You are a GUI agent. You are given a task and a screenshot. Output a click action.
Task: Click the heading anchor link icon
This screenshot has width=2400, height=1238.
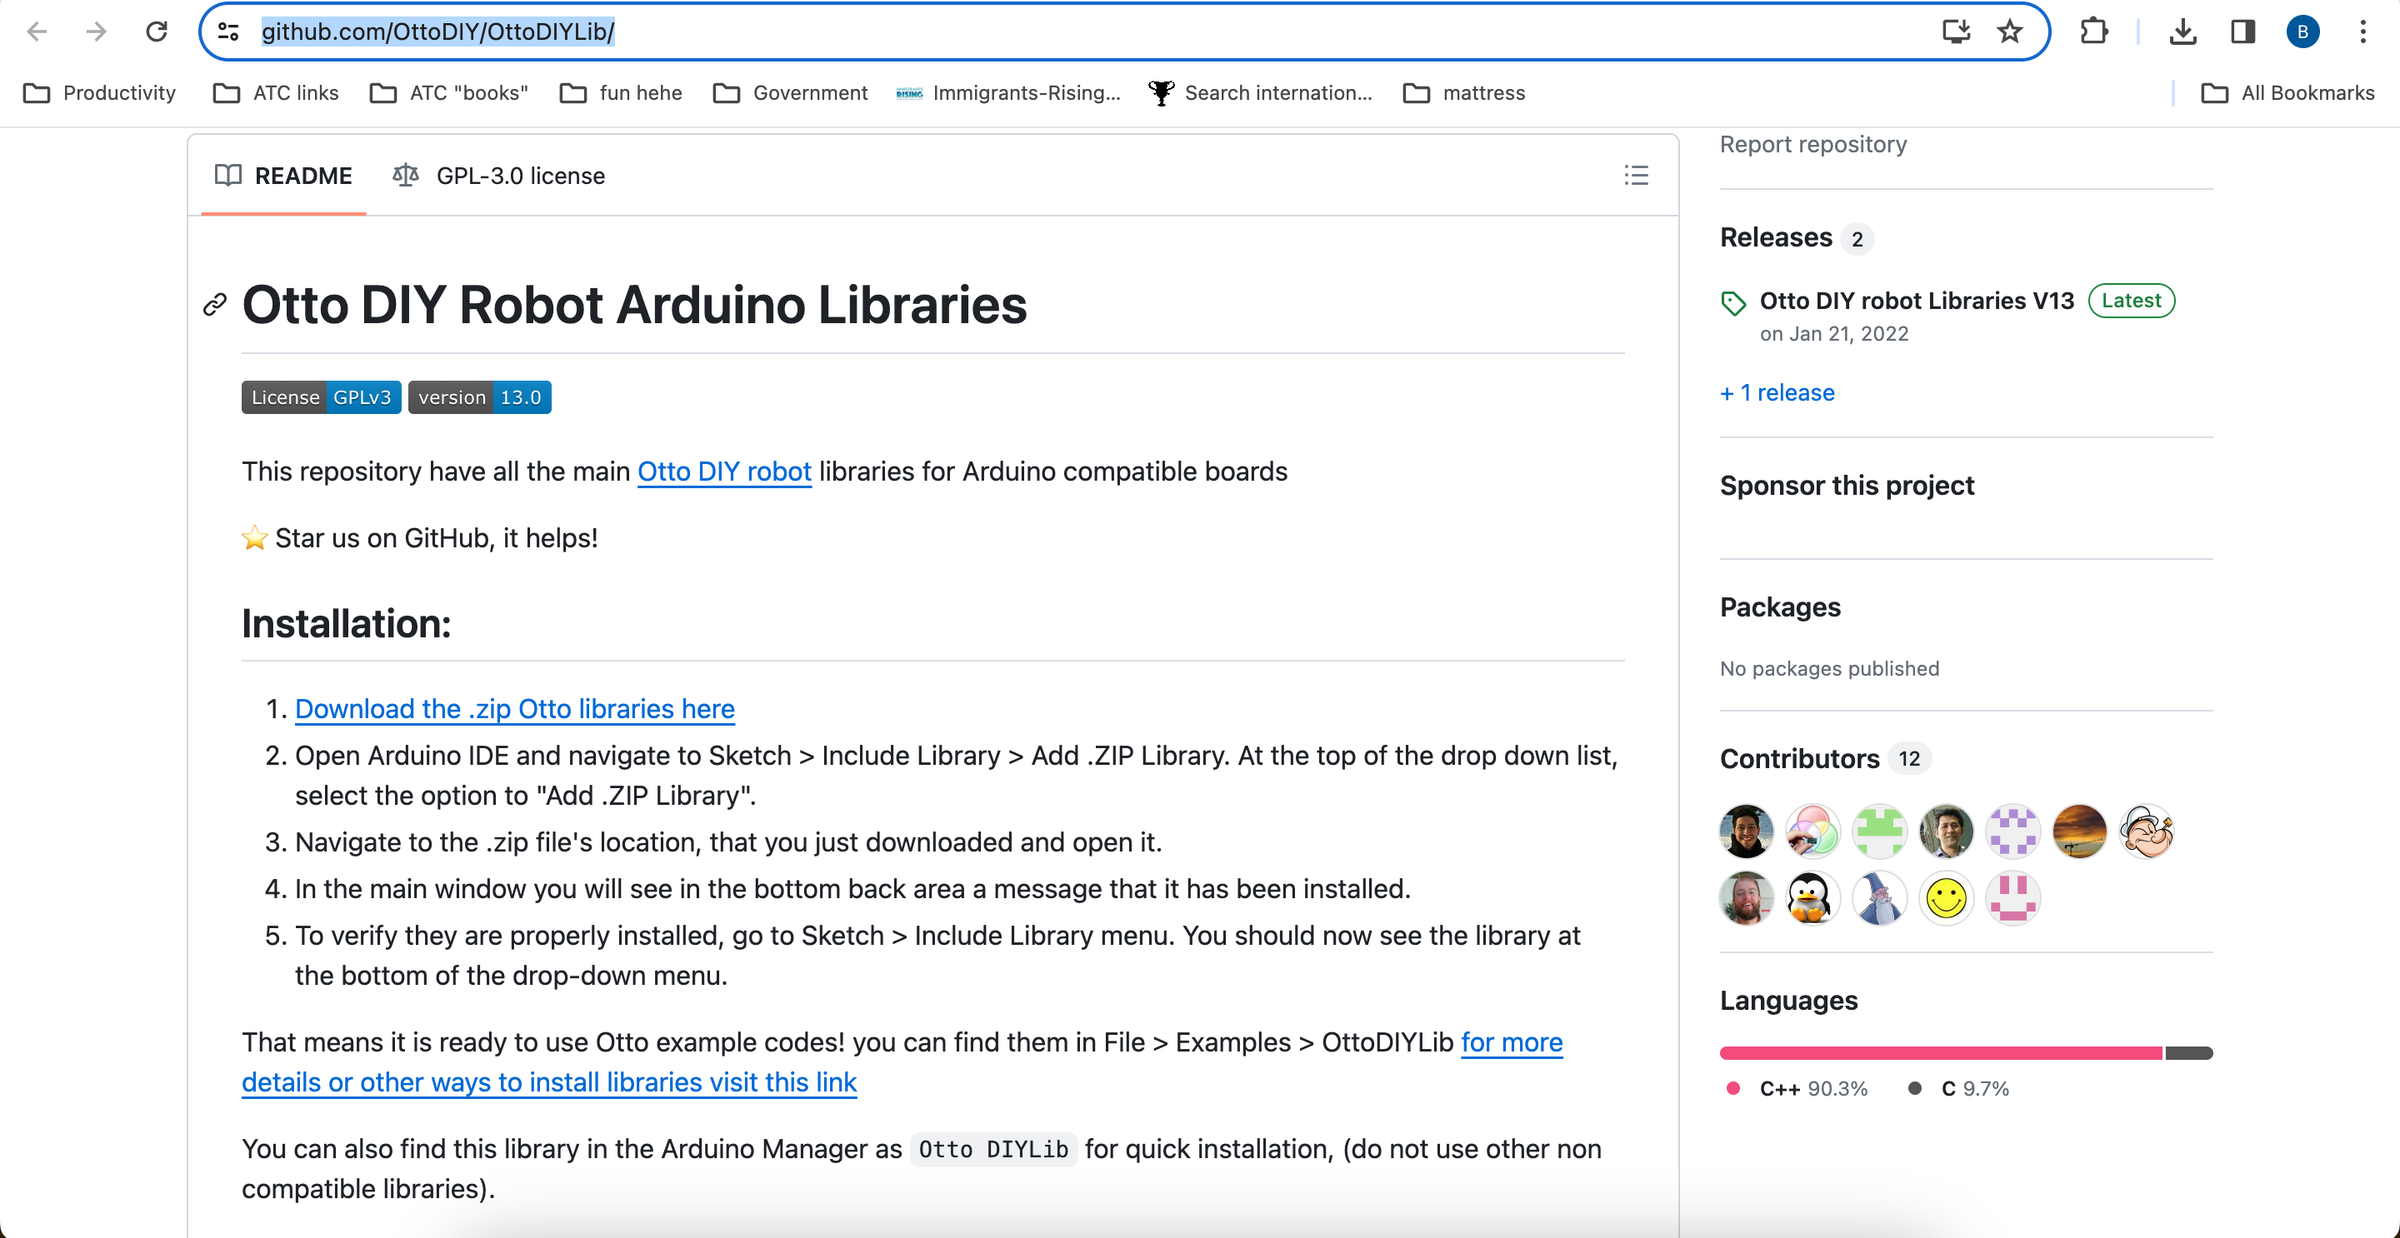point(215,305)
